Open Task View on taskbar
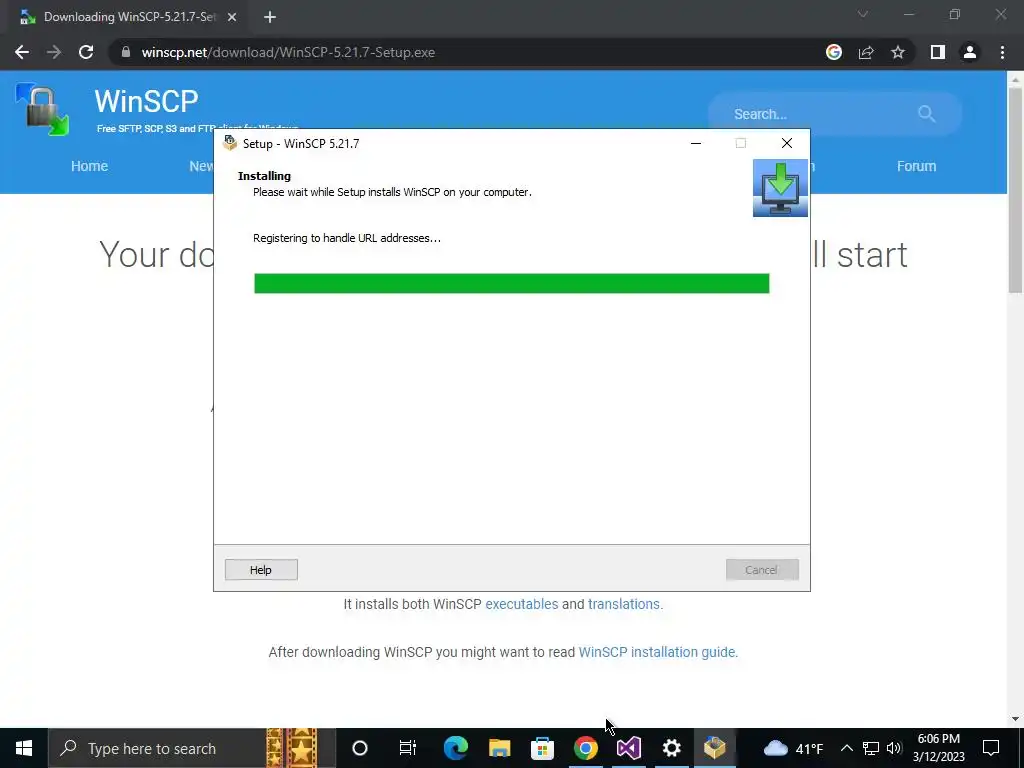1024x768 pixels. (x=408, y=748)
